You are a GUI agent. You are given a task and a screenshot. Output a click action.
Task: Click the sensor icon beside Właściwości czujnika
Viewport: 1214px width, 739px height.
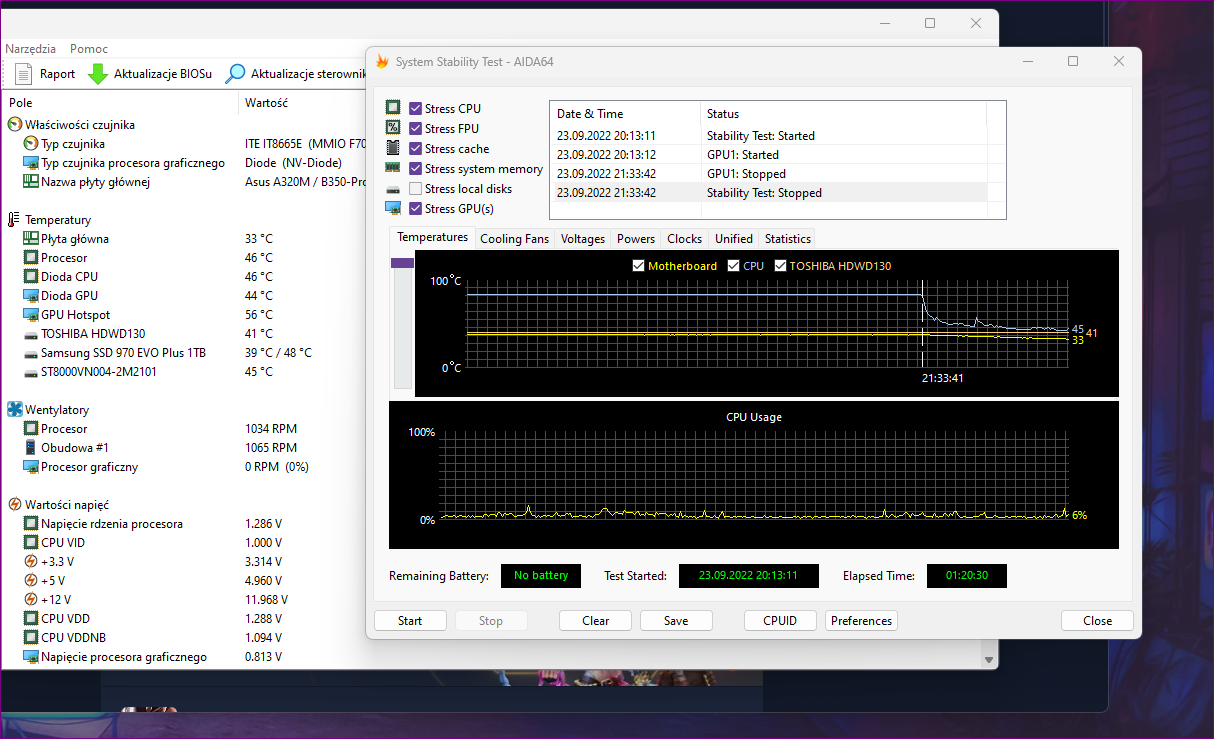(x=15, y=125)
